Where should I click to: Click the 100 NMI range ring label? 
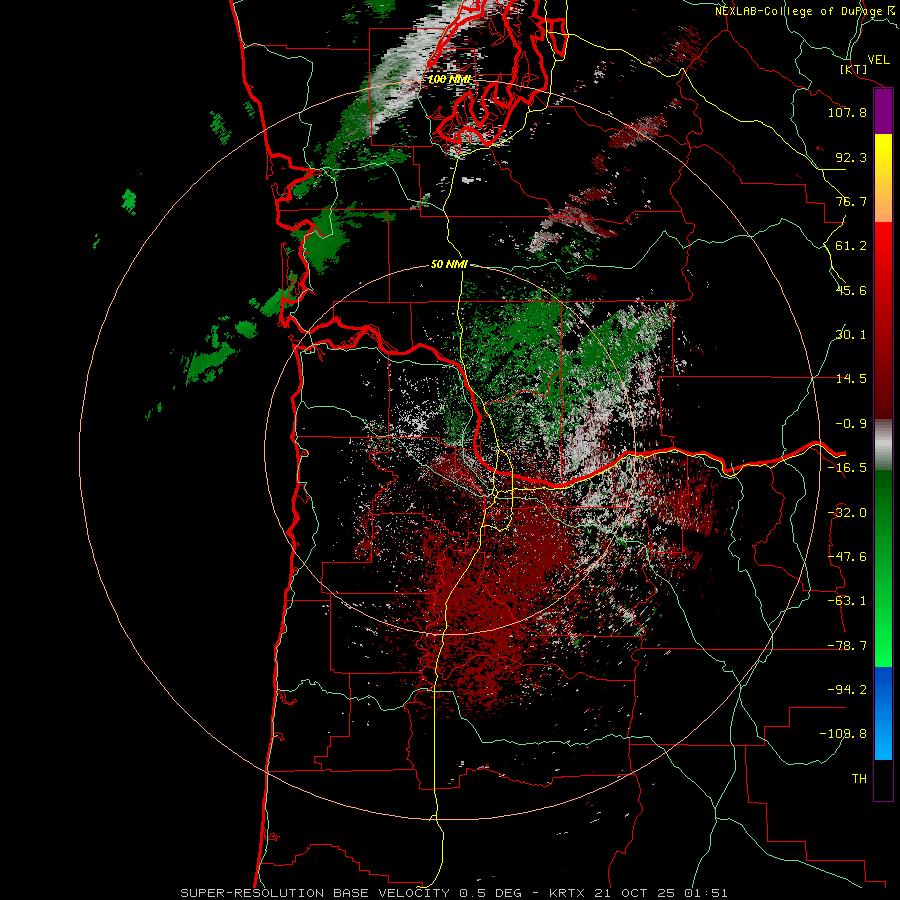(x=449, y=79)
